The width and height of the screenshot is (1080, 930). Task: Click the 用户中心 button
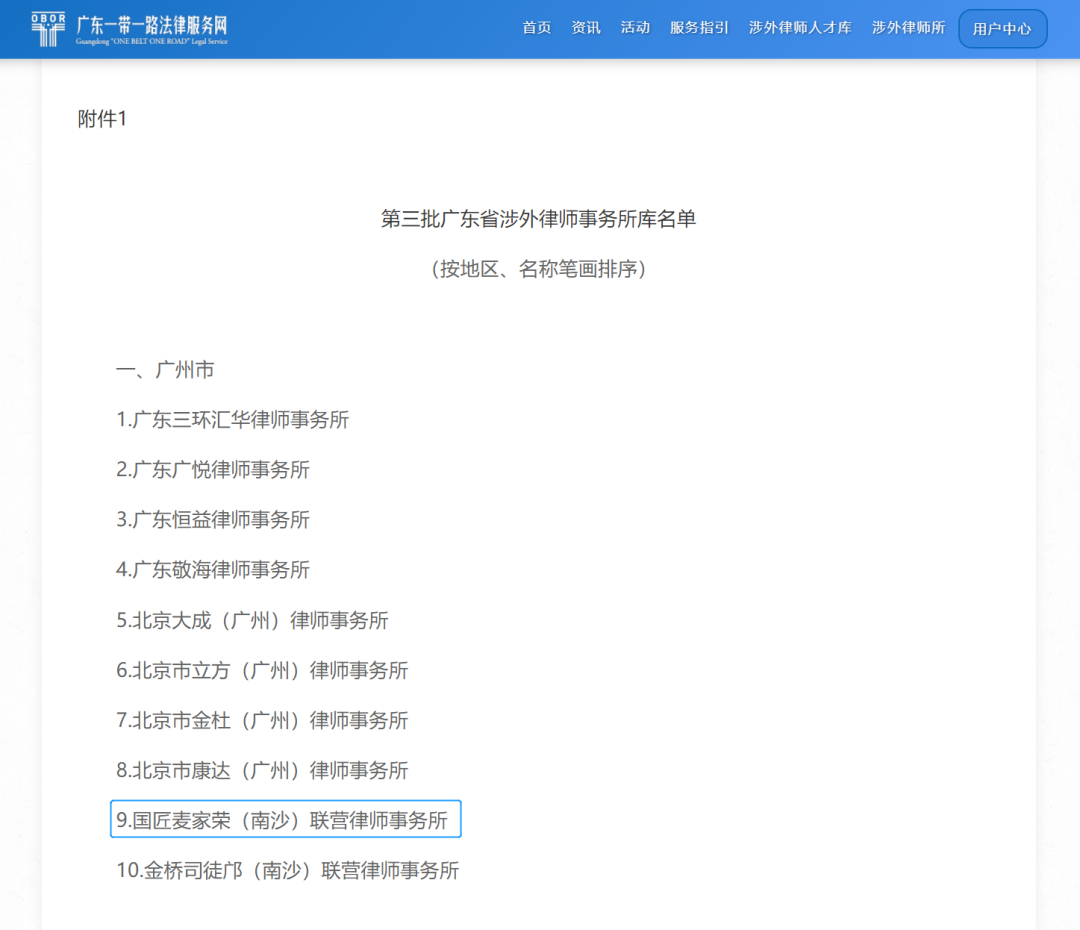(x=1002, y=29)
